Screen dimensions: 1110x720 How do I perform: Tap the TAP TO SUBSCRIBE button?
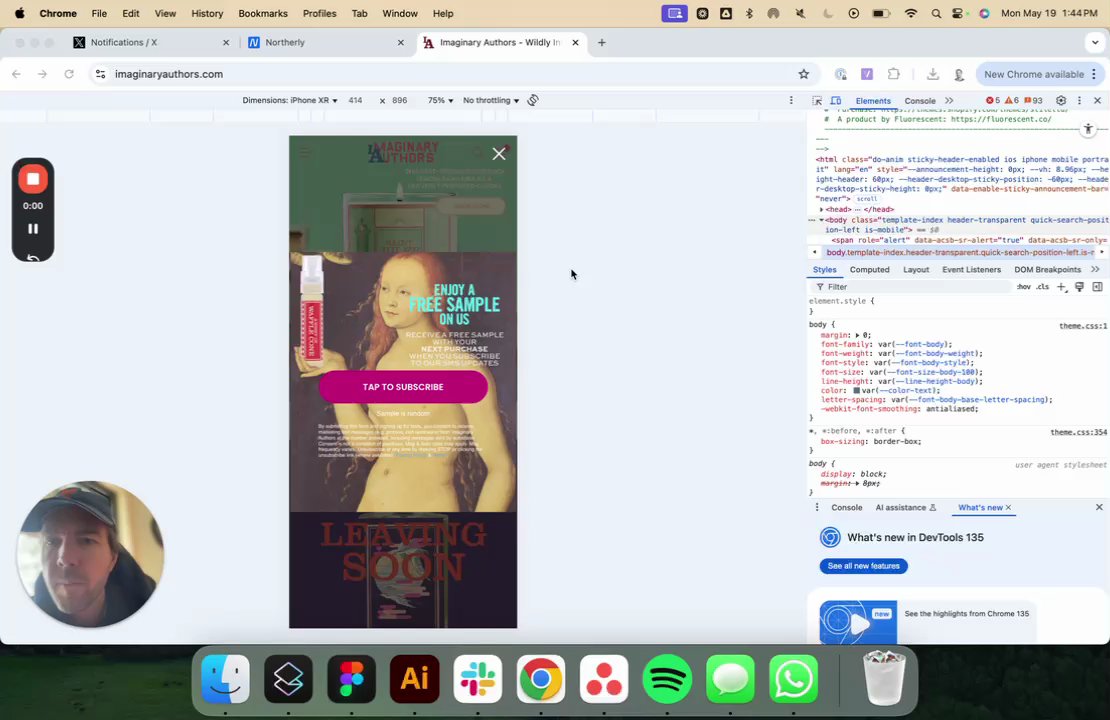tap(403, 387)
